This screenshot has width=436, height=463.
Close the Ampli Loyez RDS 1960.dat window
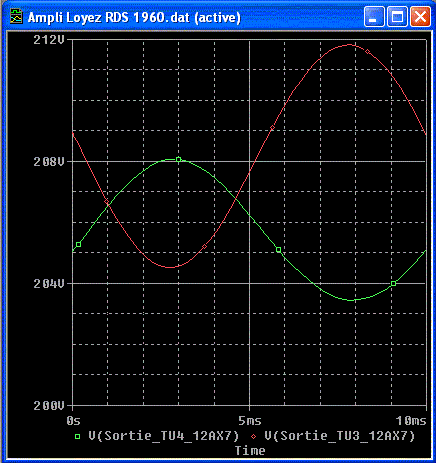point(420,16)
